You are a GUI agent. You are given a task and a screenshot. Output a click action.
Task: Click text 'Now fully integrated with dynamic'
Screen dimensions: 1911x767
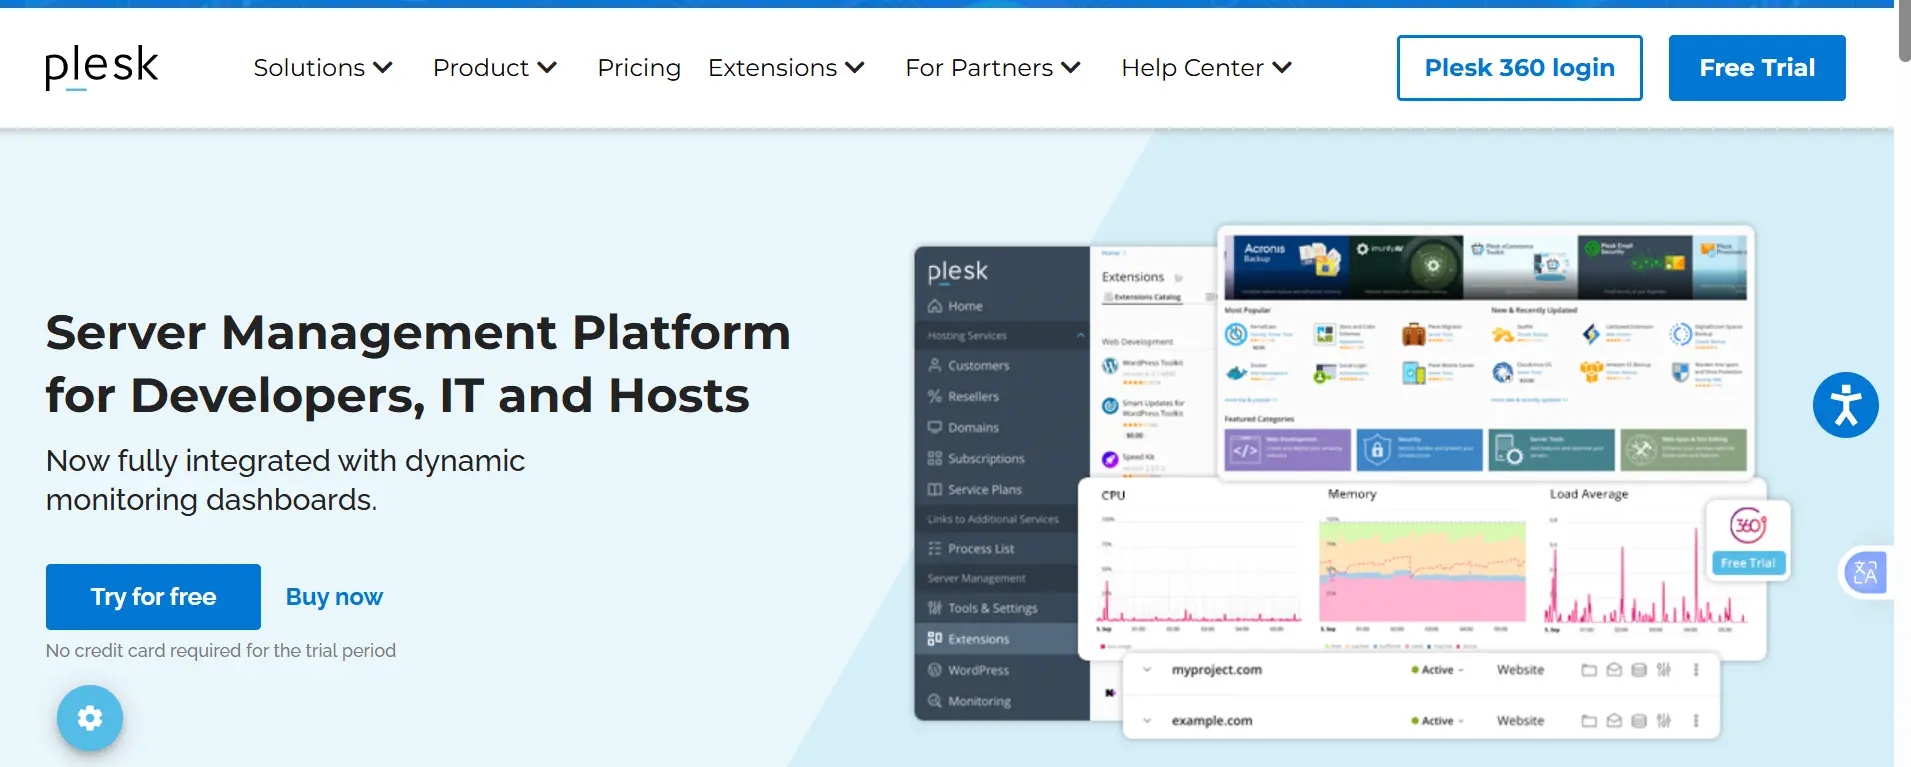tap(285, 461)
